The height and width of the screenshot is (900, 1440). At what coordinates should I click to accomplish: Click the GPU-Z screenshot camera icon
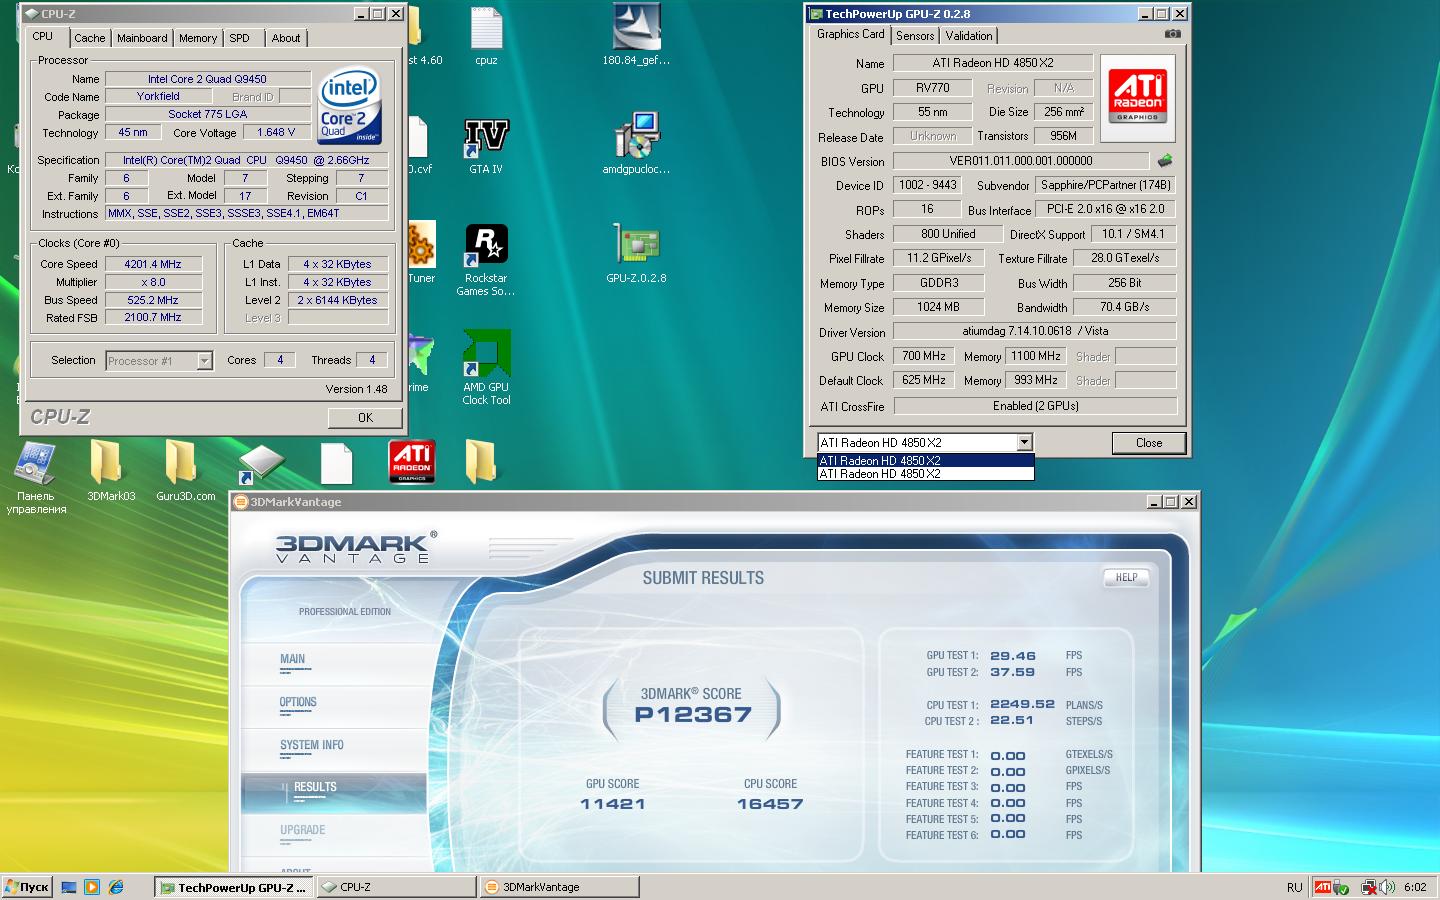coord(1173,34)
